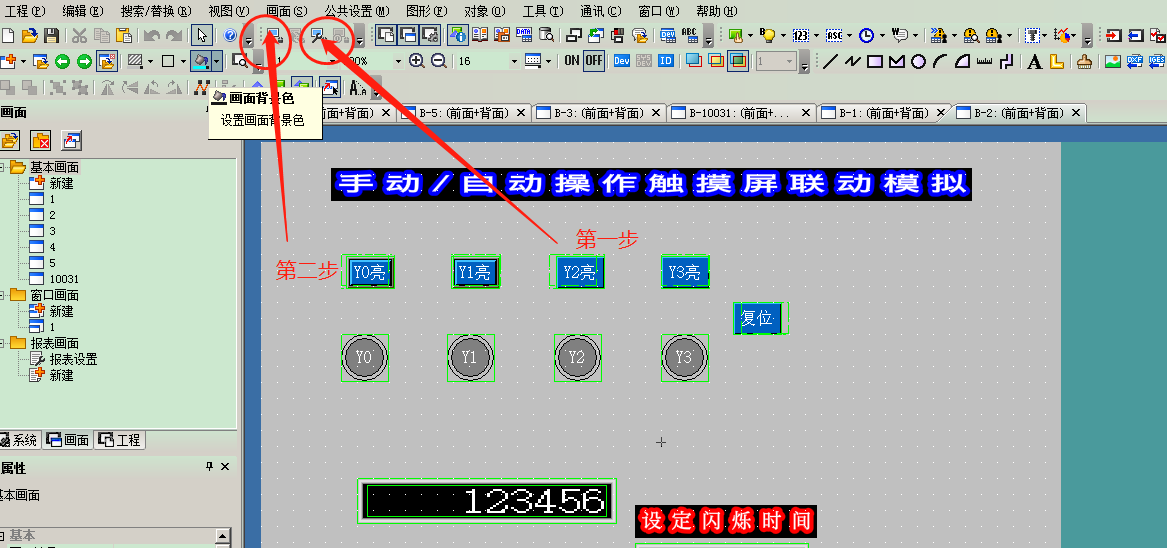The height and width of the screenshot is (548, 1167).
Task: Open the grid size 16 dropdown
Action: click(514, 61)
